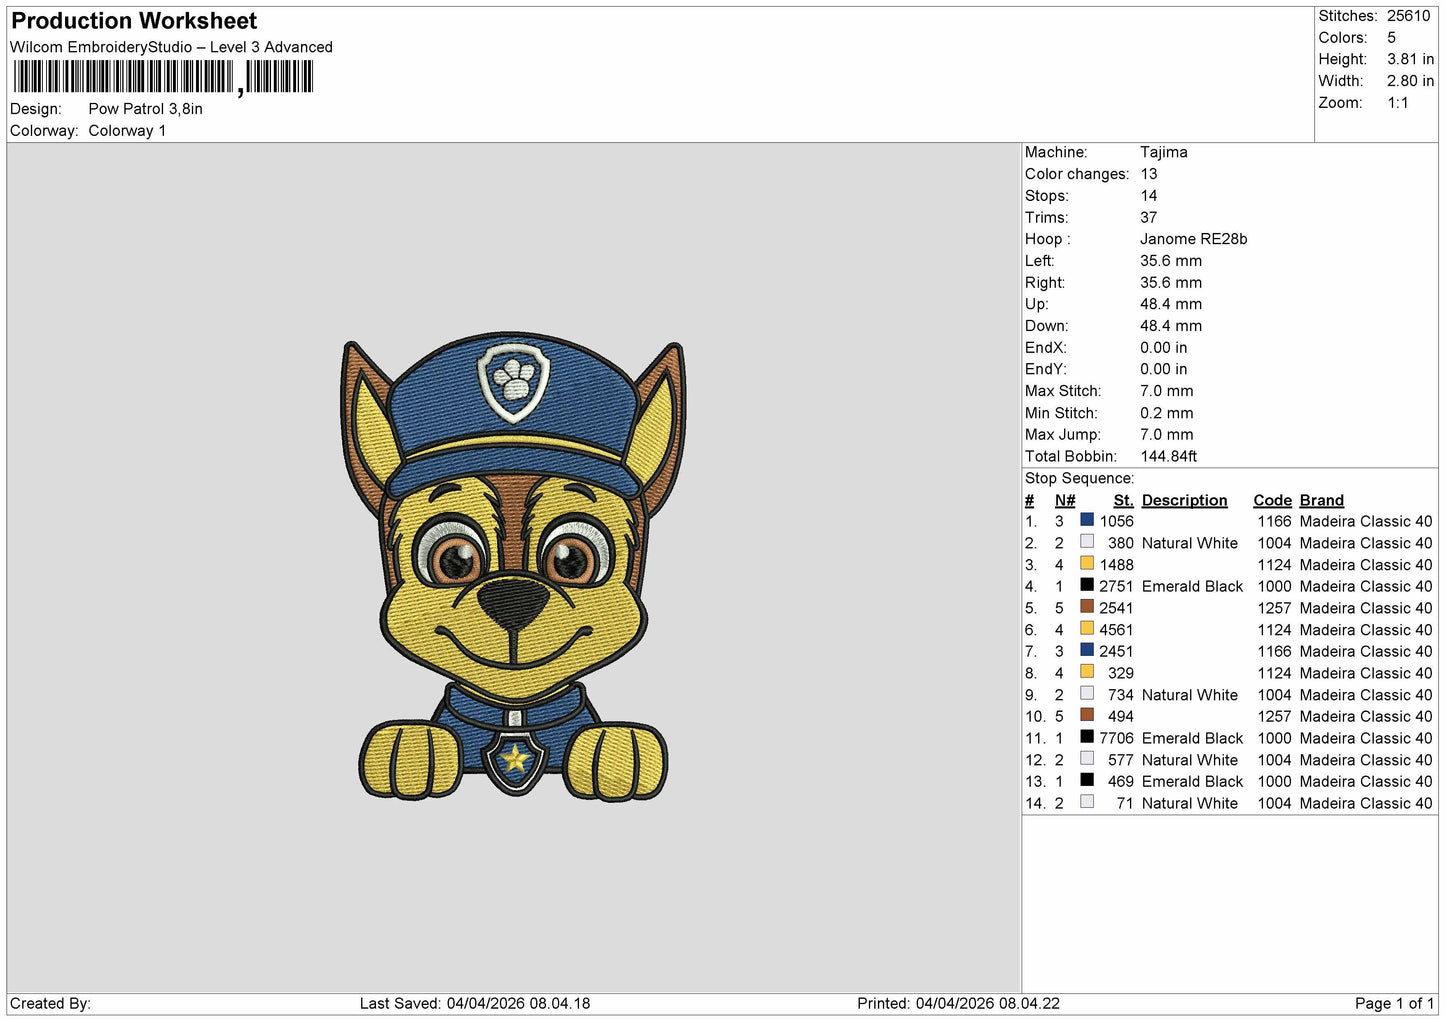Click code '1166' in stop 7
The image size is (1445, 1021).
(1274, 651)
